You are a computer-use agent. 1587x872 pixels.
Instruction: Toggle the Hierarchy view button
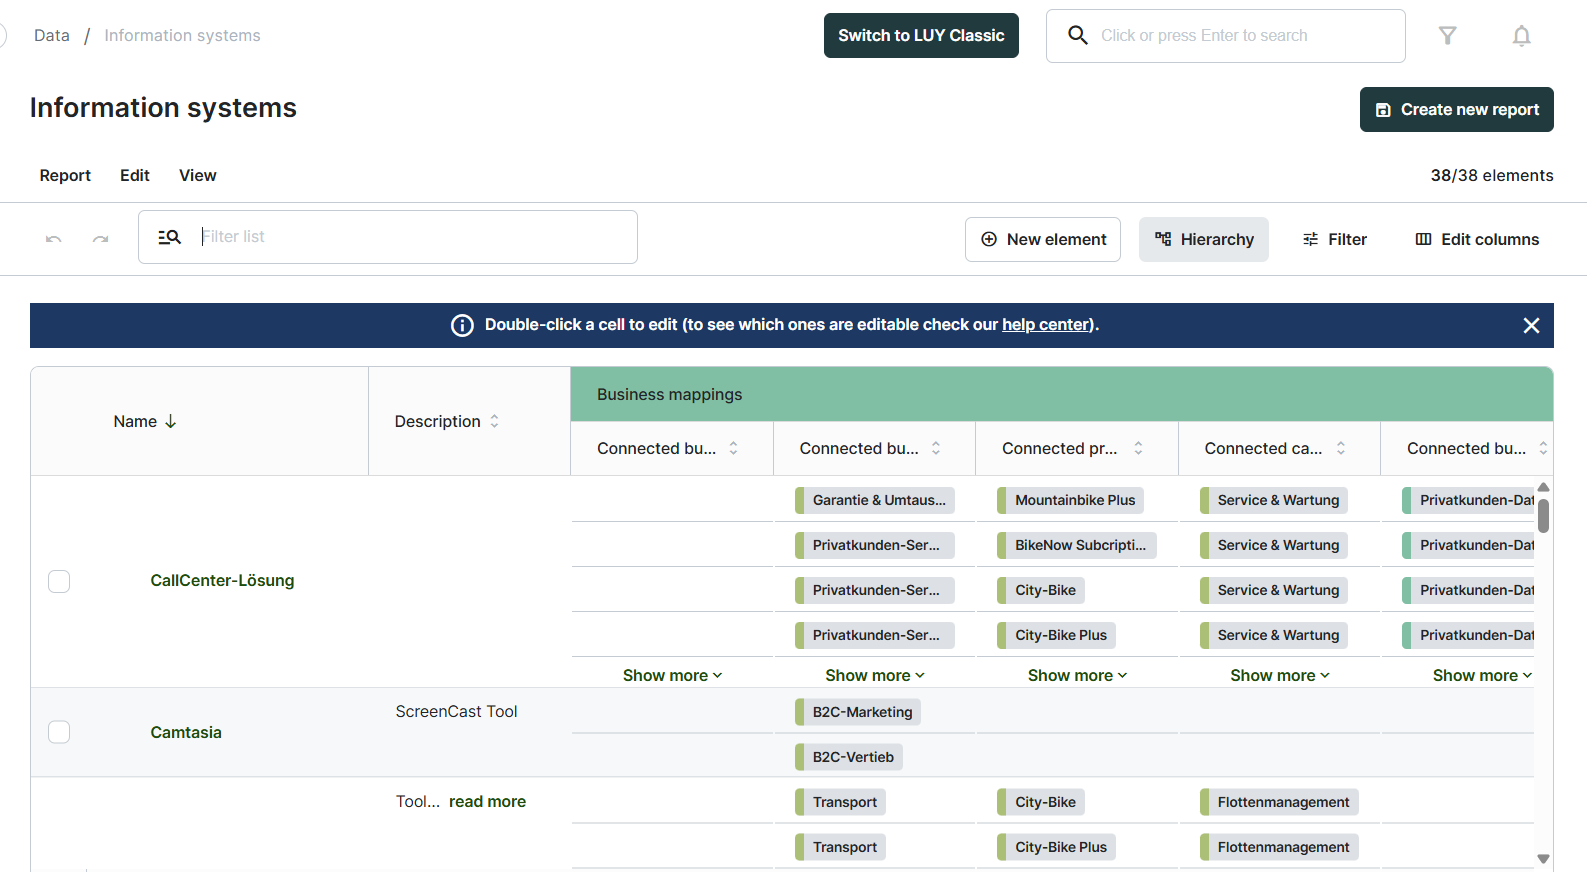pos(1203,240)
